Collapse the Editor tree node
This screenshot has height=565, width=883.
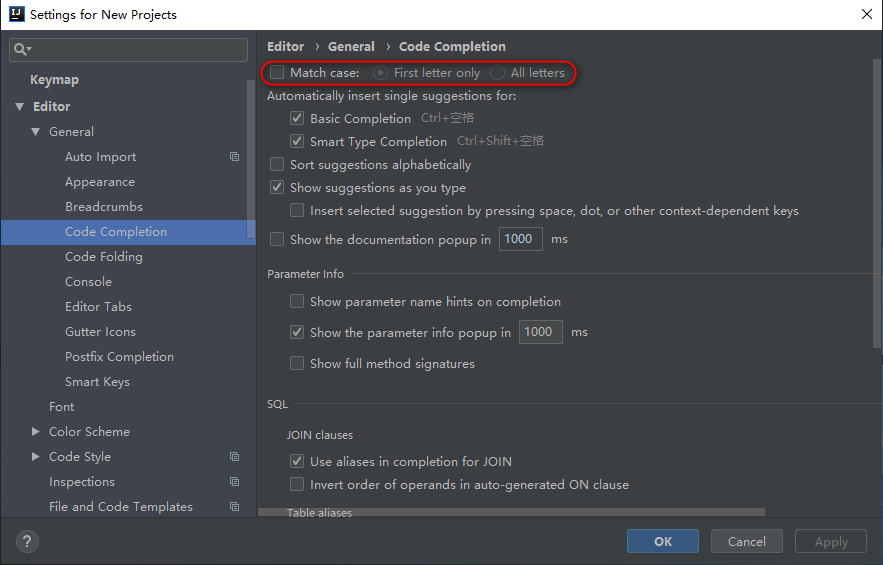tap(20, 106)
